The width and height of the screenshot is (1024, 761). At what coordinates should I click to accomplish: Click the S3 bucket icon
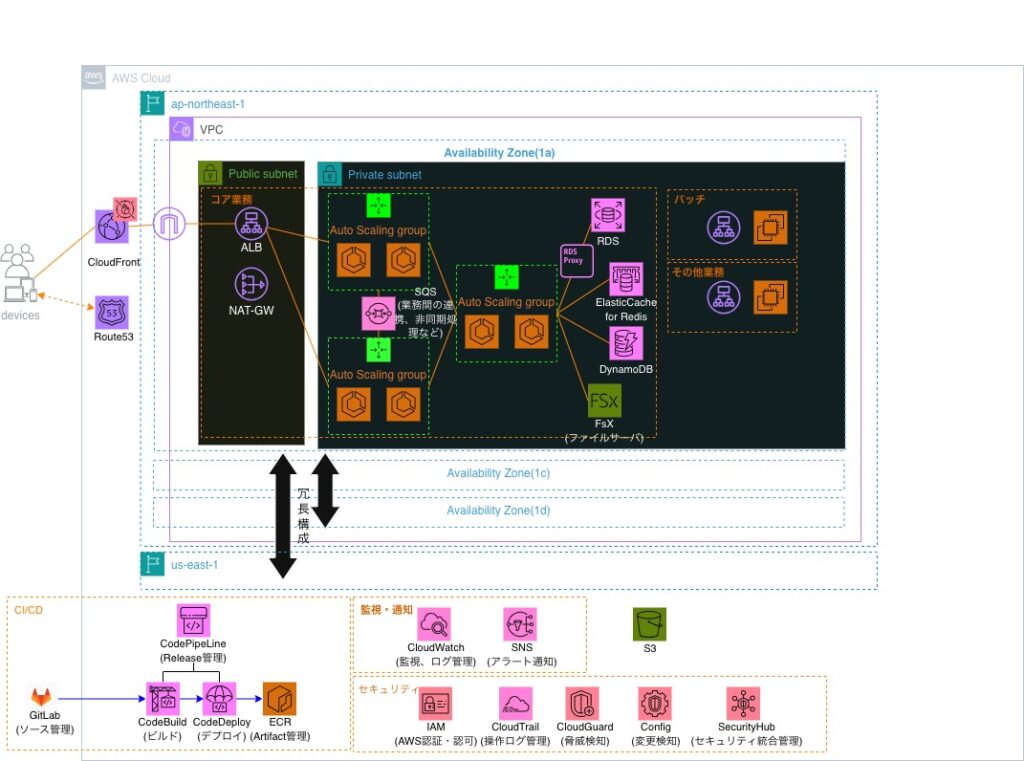click(x=649, y=625)
